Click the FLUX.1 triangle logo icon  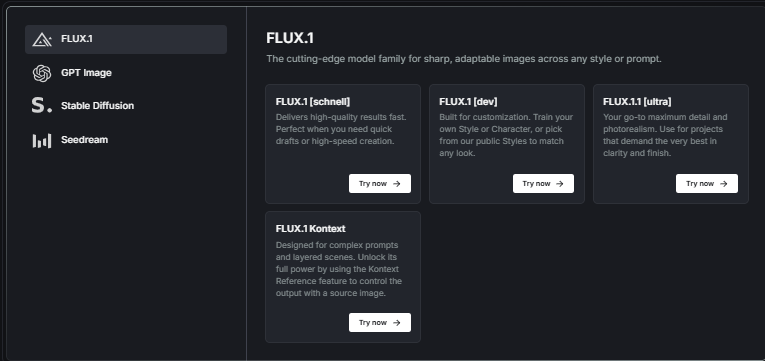pyautogui.click(x=42, y=40)
